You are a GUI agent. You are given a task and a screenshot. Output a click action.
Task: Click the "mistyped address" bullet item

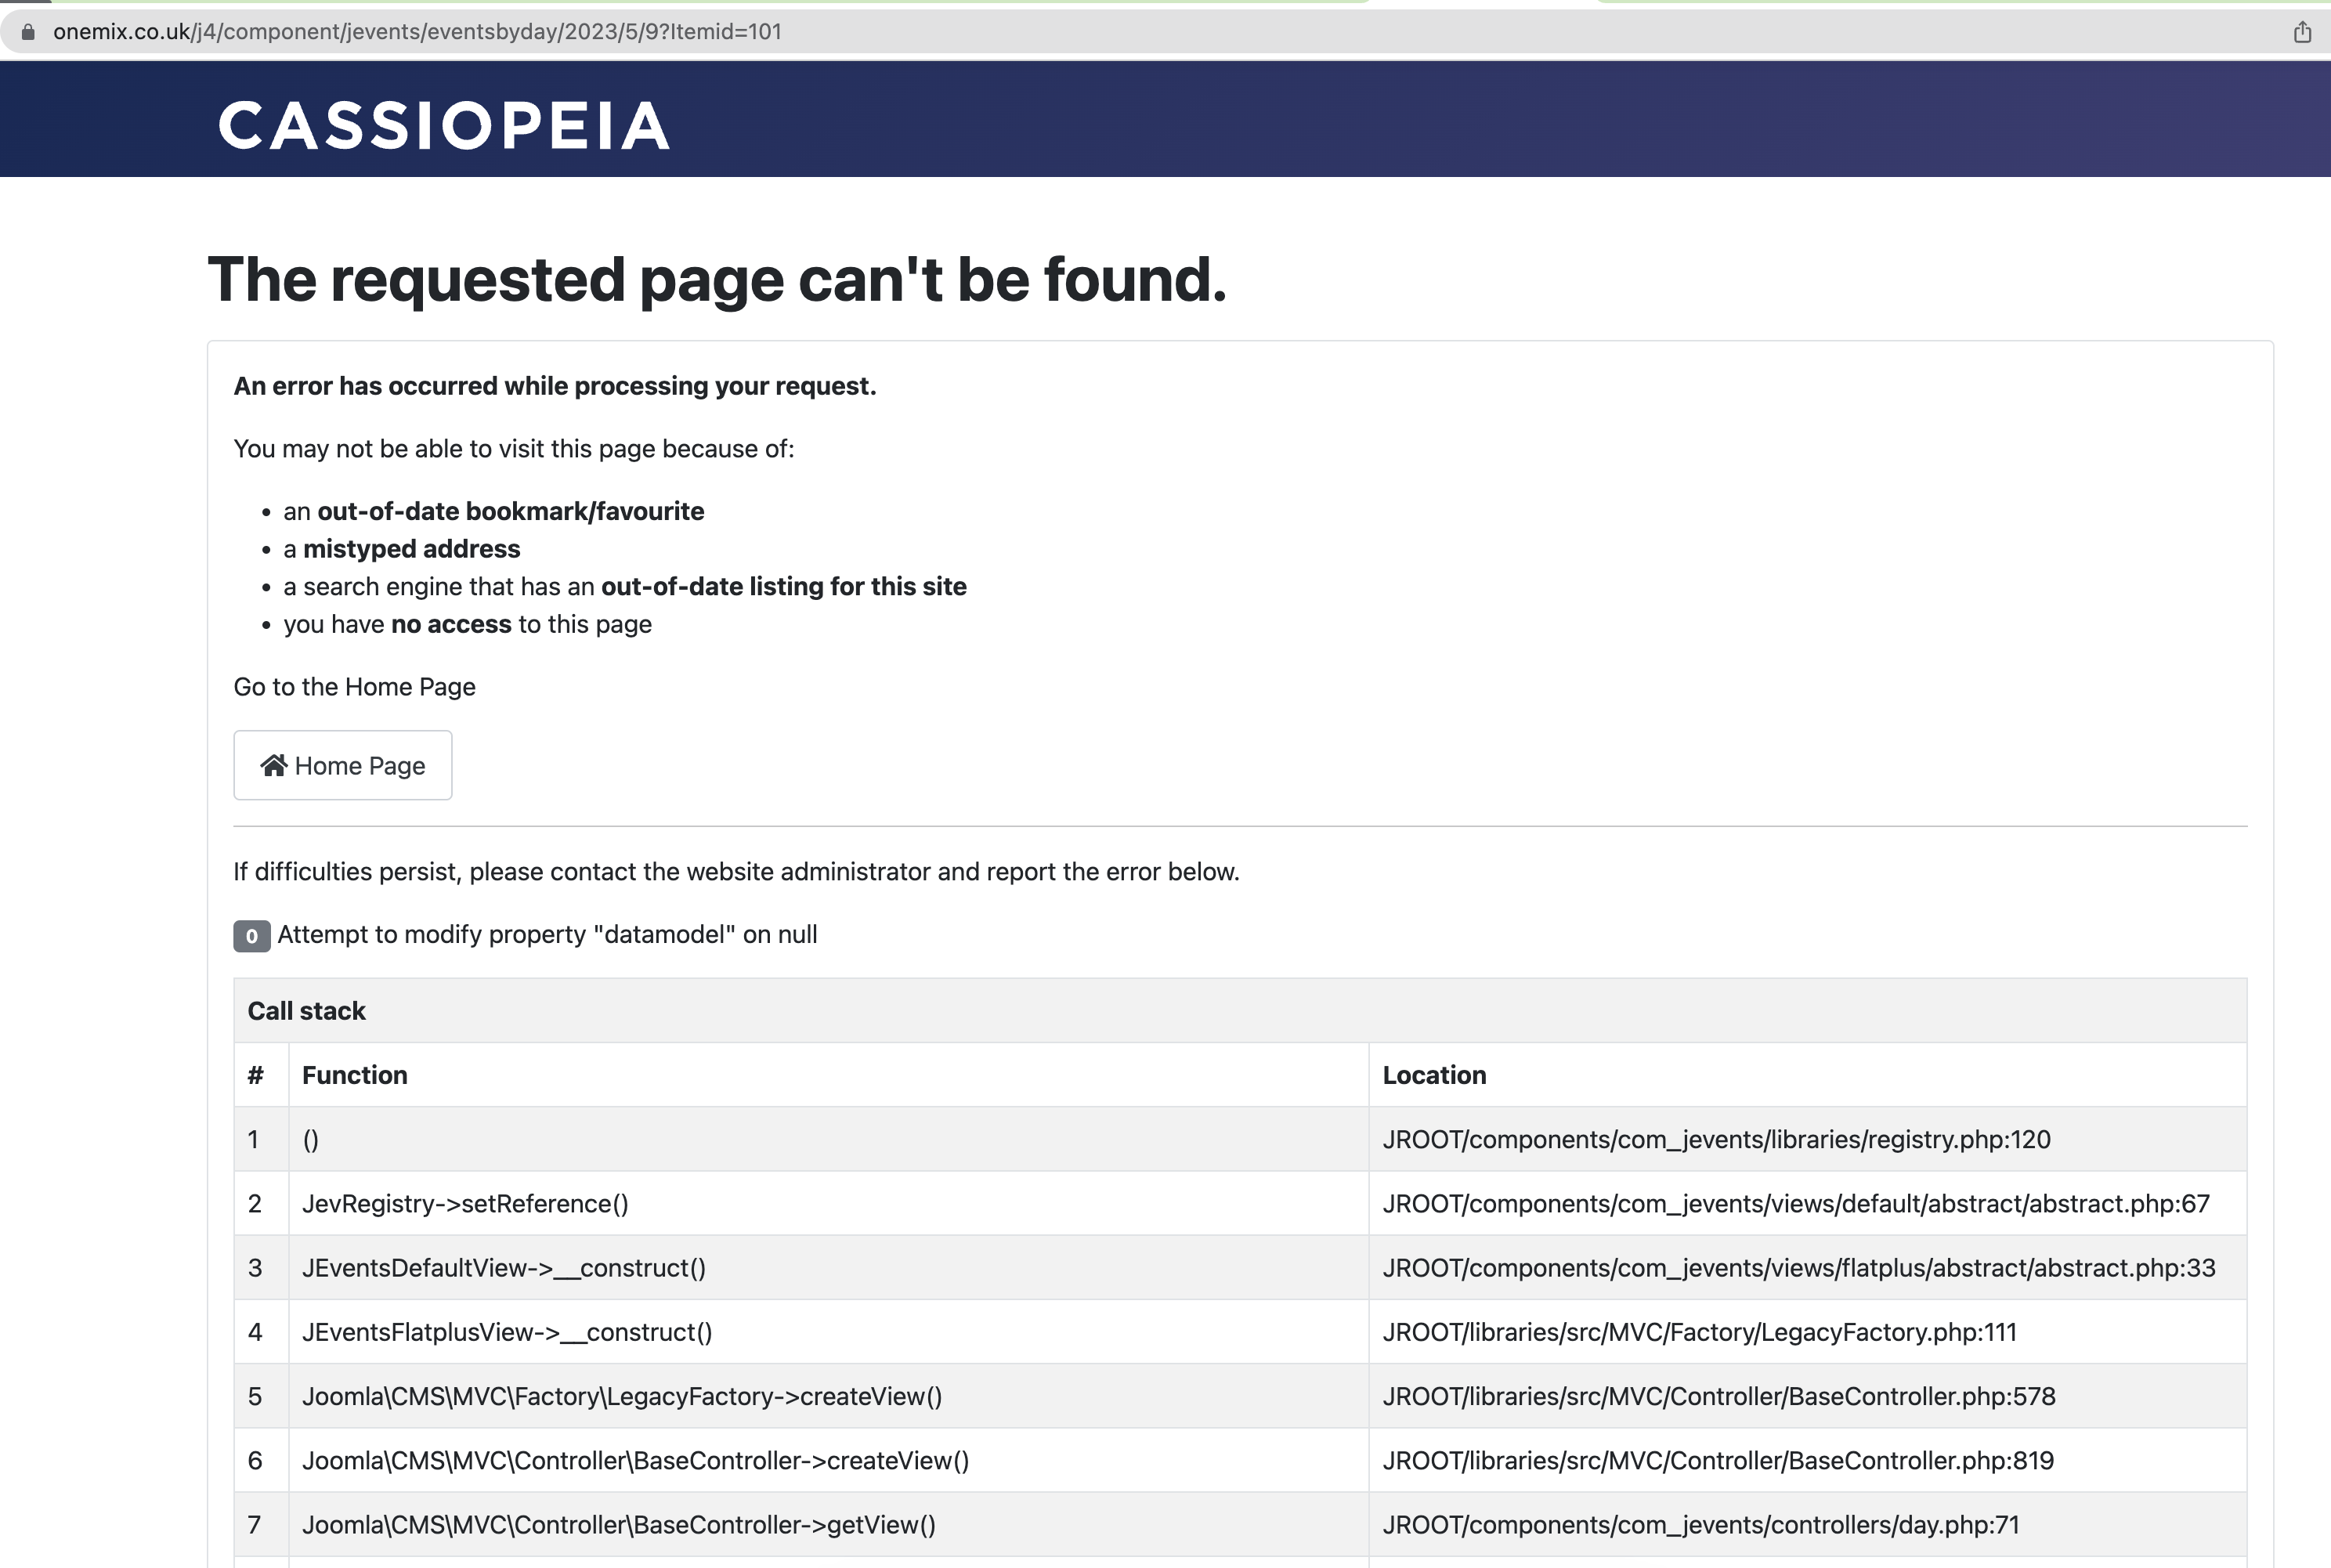pyautogui.click(x=402, y=549)
